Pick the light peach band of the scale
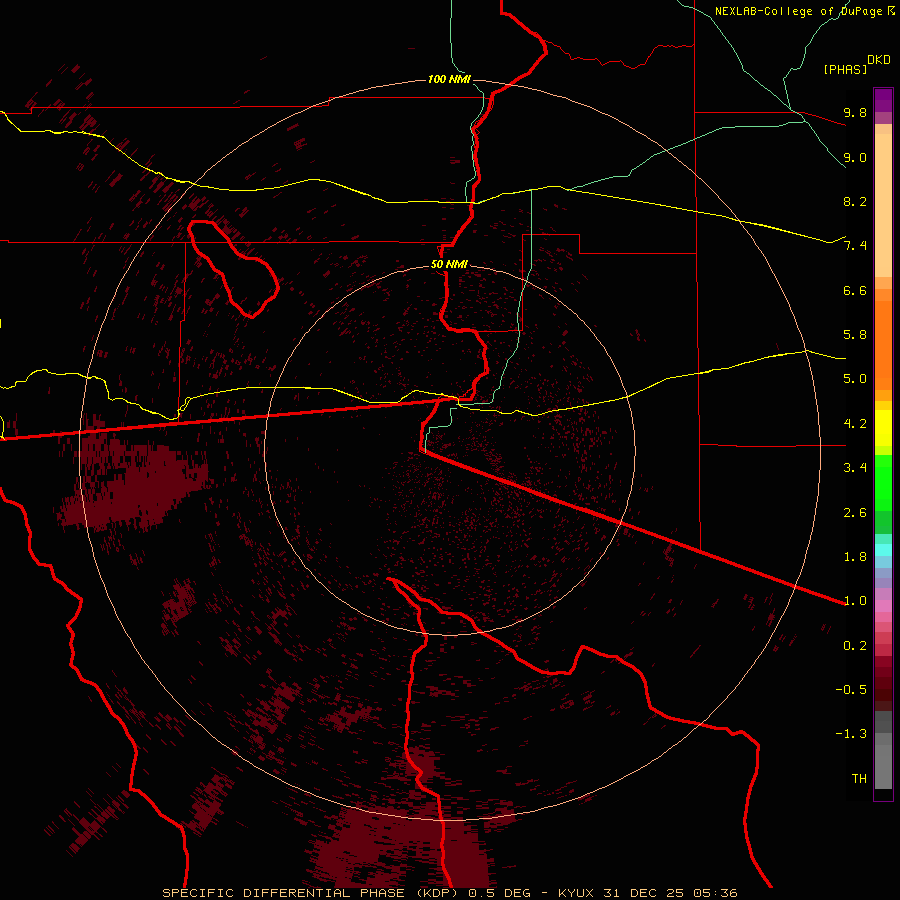The image size is (900, 900). point(883,205)
